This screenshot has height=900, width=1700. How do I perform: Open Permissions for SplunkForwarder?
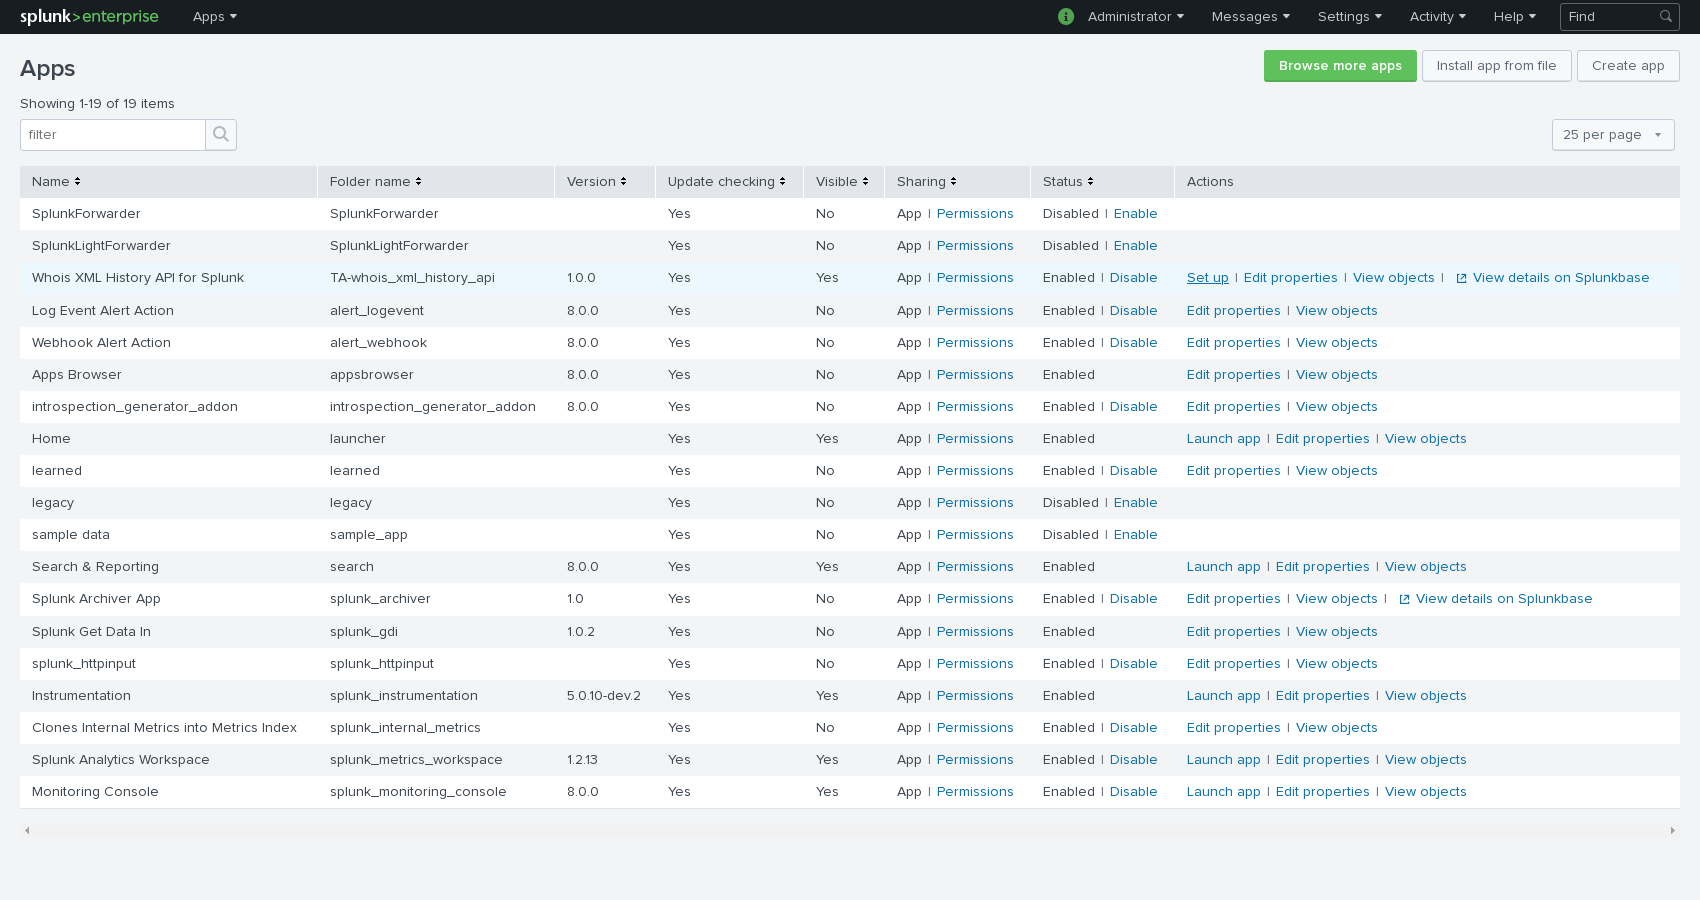click(x=975, y=214)
